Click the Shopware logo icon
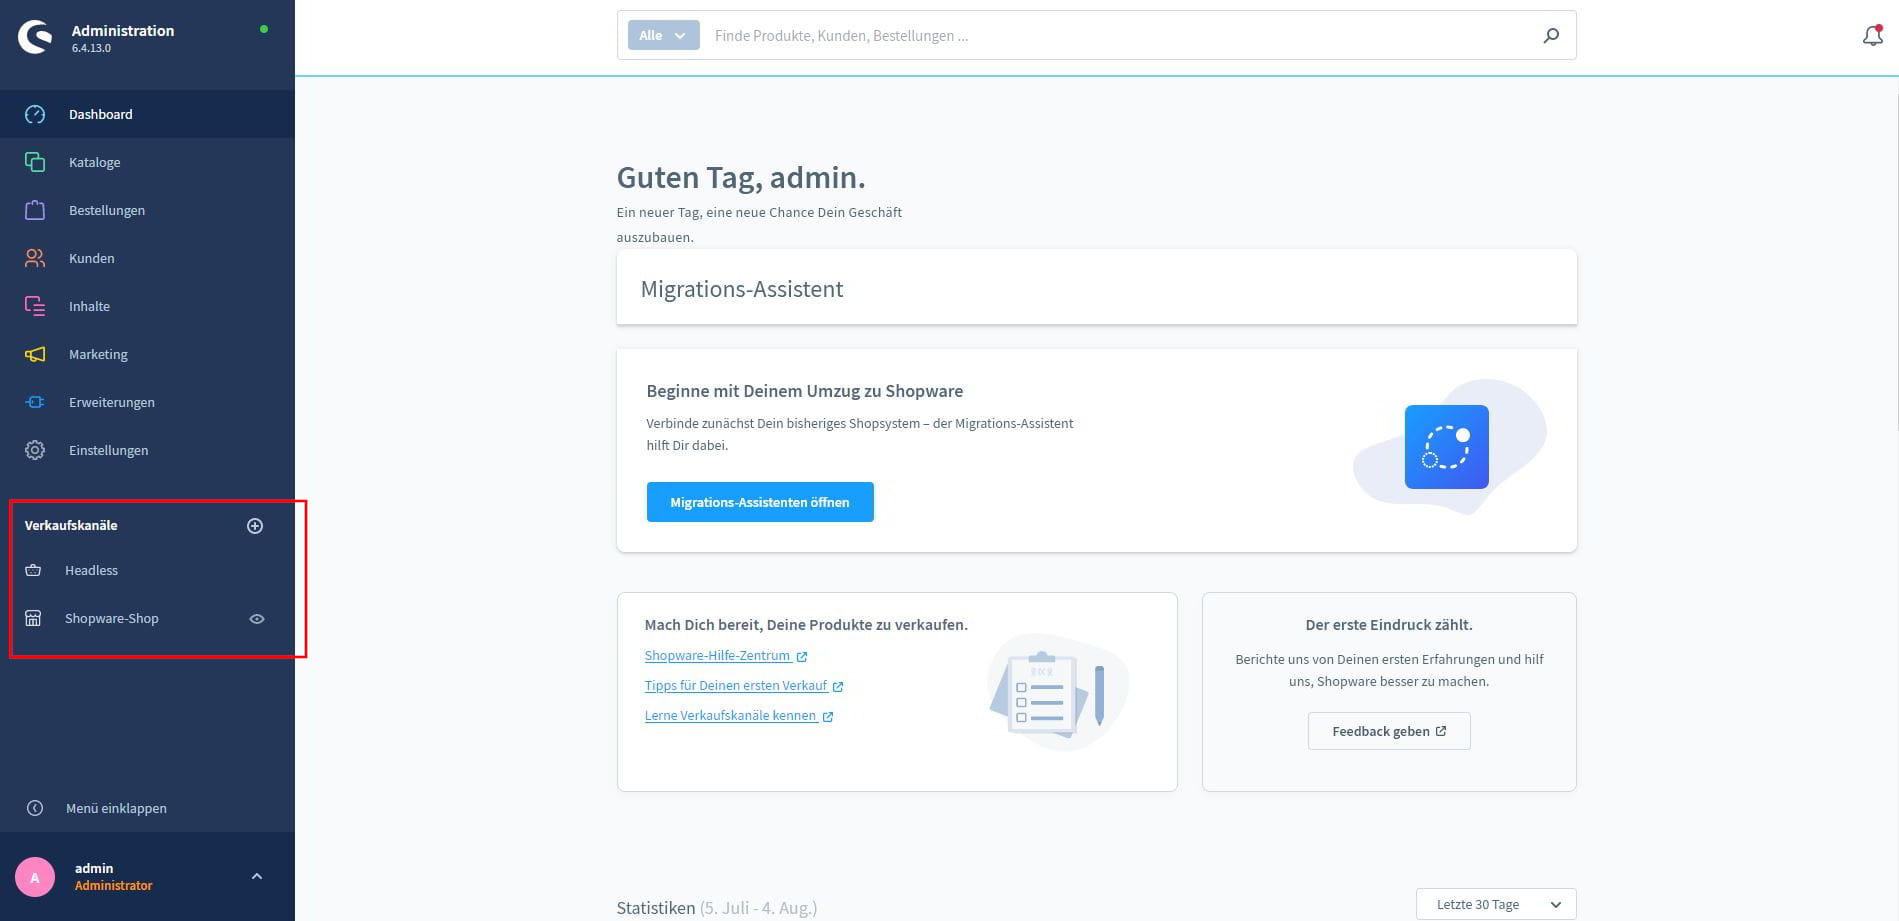The height and width of the screenshot is (921, 1899). click(35, 38)
